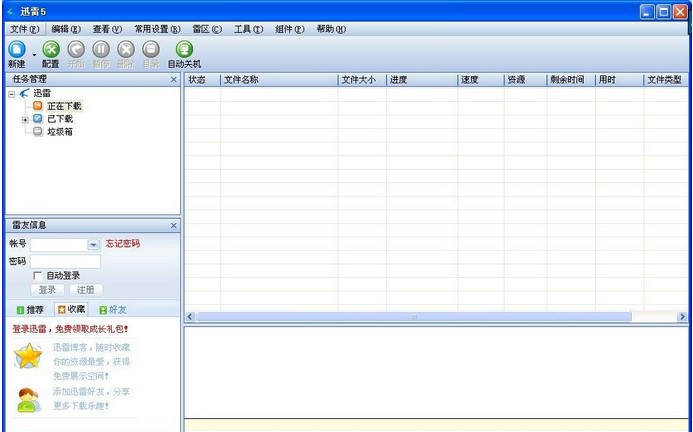Click the 目录 (Directory) toolbar icon

[151, 49]
